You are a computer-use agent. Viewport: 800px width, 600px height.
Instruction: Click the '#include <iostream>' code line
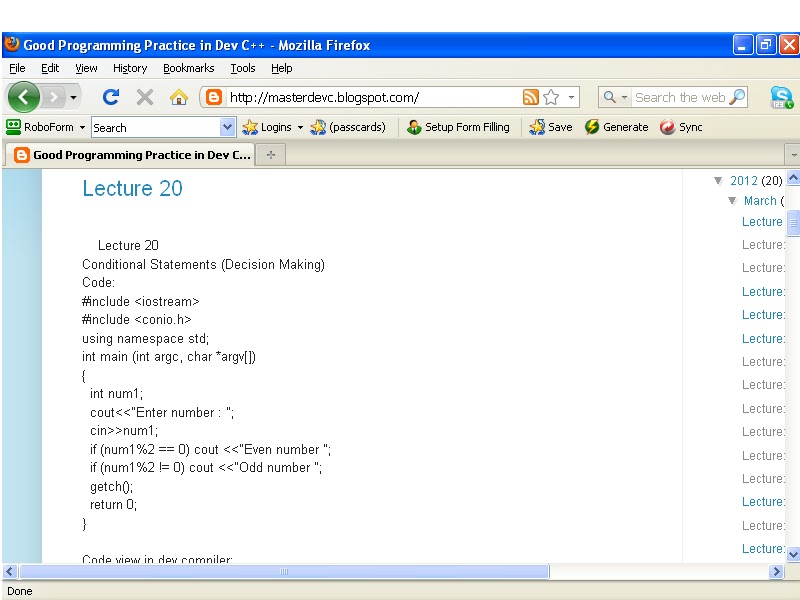pyautogui.click(x=140, y=302)
